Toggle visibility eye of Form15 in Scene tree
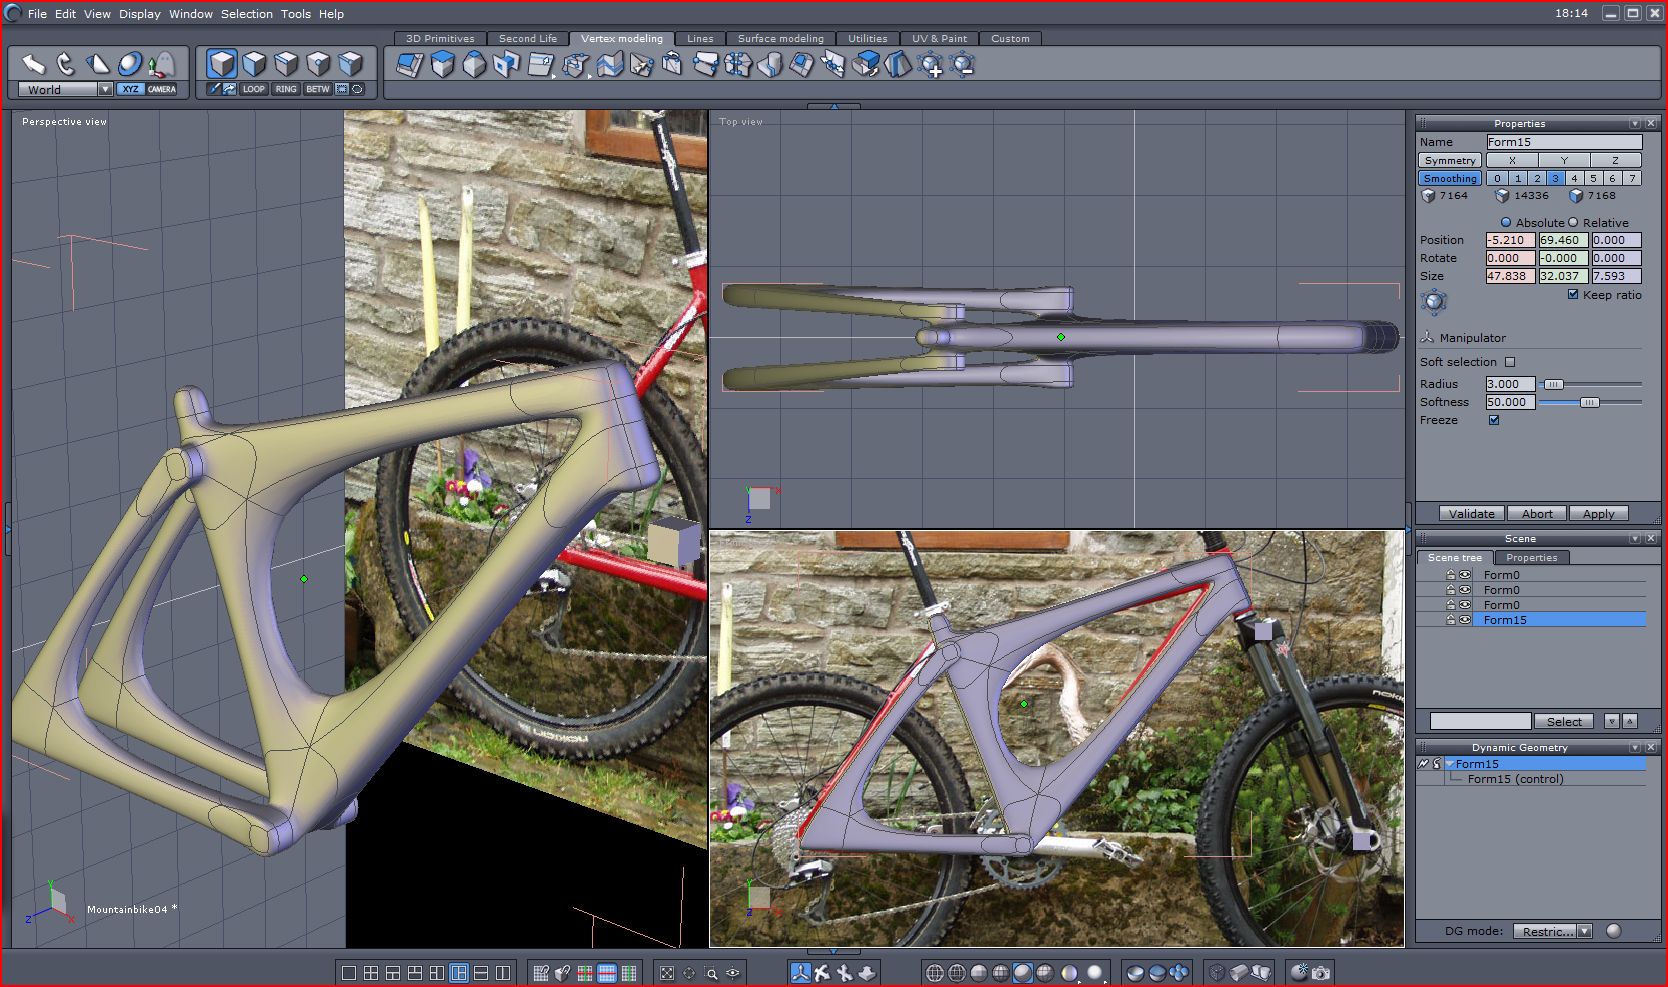 tap(1465, 620)
